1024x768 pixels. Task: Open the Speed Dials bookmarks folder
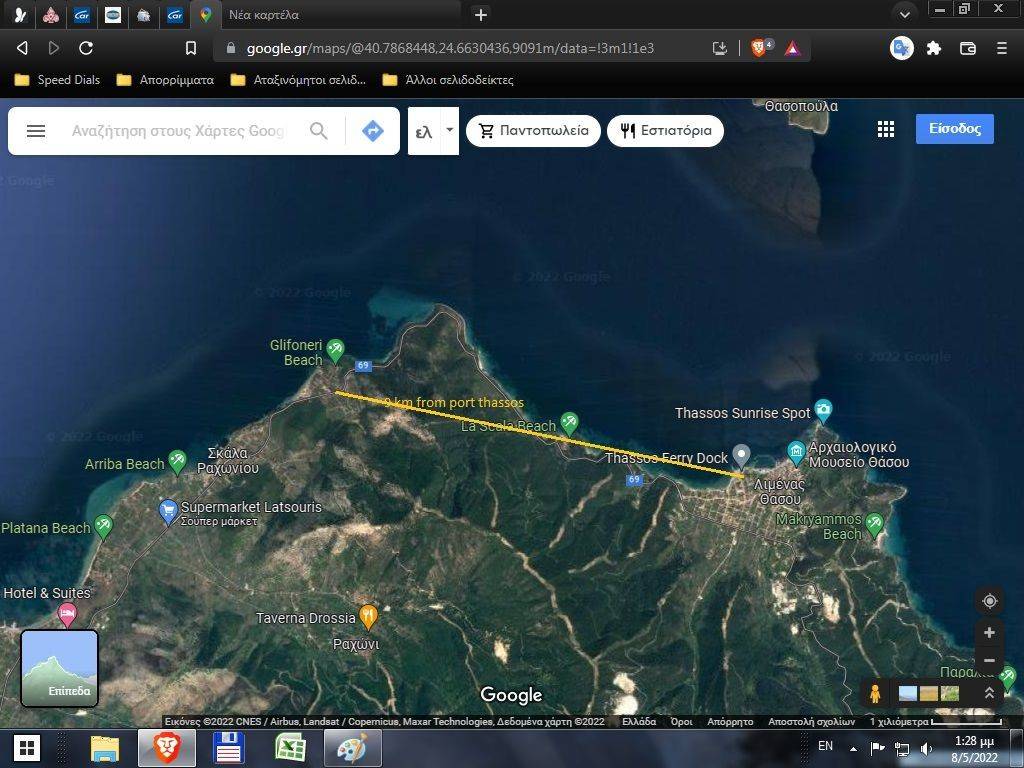click(x=57, y=80)
